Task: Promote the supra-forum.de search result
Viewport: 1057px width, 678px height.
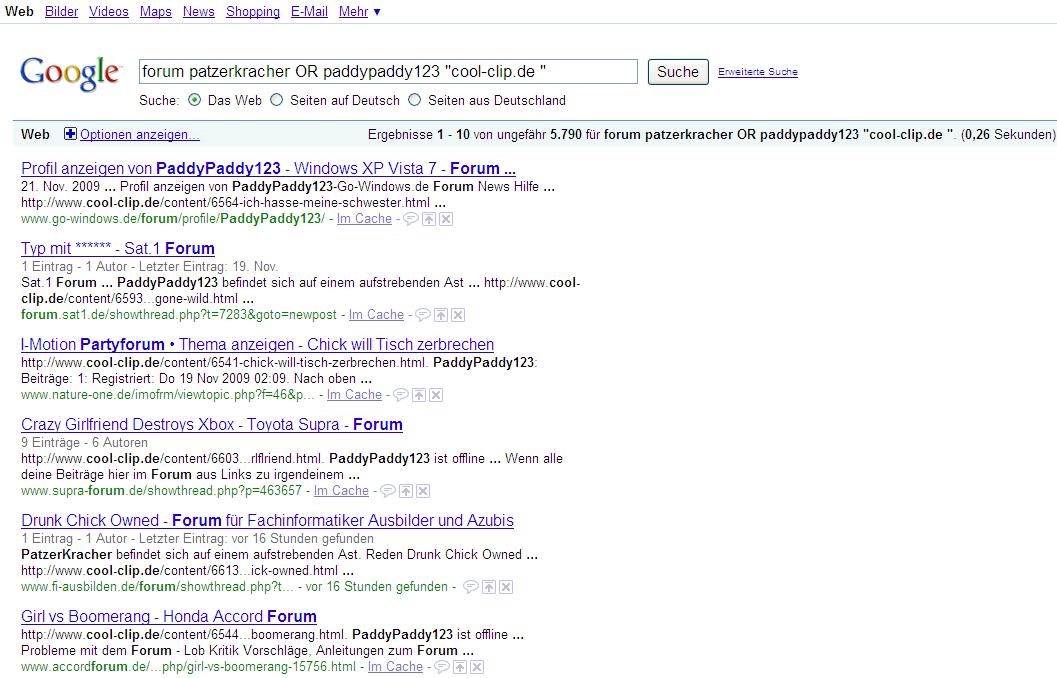Action: pos(406,491)
